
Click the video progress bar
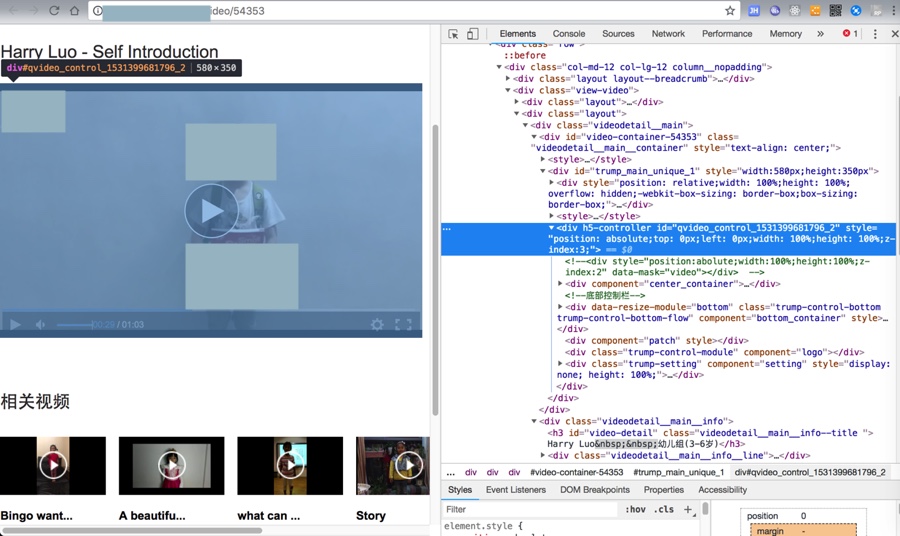[x=75, y=325]
